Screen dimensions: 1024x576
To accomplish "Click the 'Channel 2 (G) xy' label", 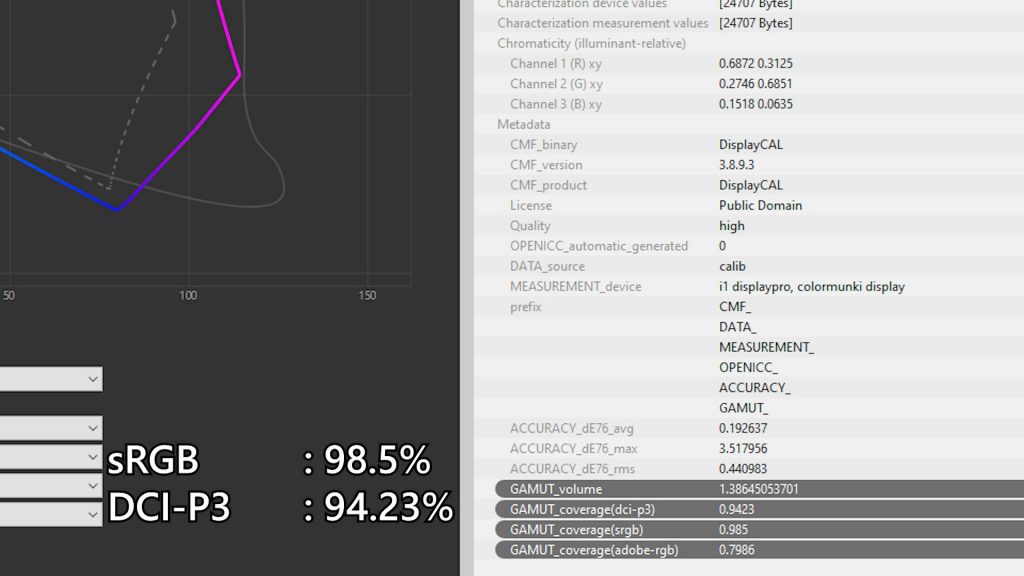I will click(x=556, y=84).
